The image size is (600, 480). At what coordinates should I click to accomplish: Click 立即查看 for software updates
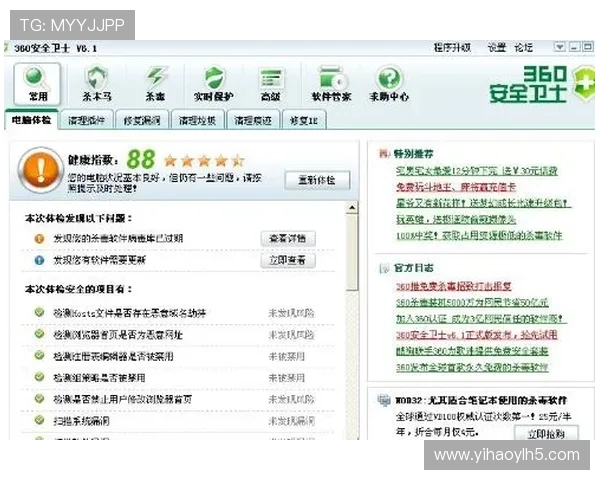pyautogui.click(x=288, y=261)
